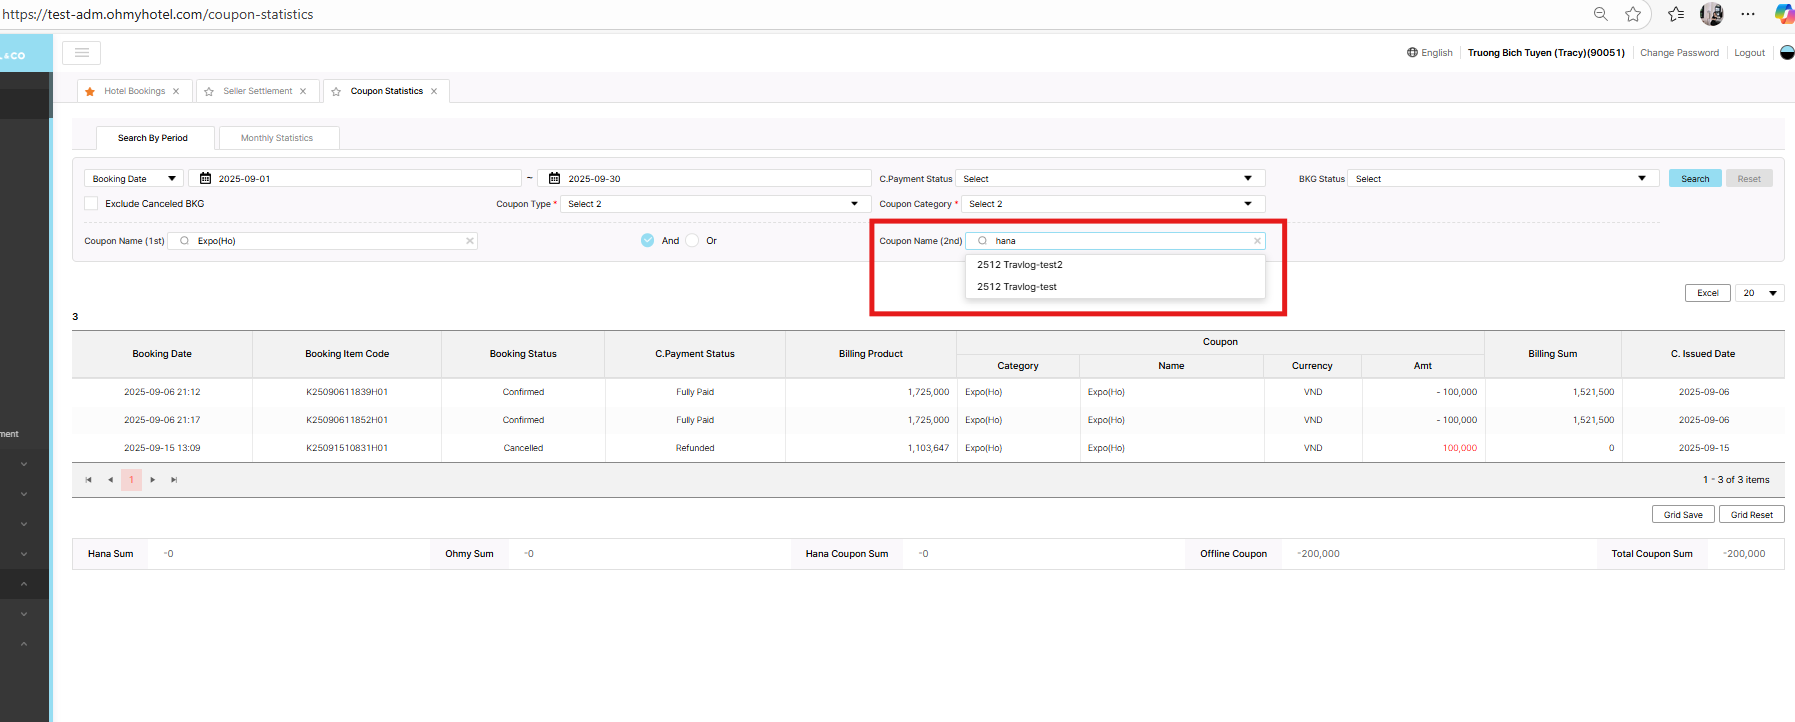Screen dimensions: 1795x722
Task: Go to the last page of results
Action: click(174, 480)
